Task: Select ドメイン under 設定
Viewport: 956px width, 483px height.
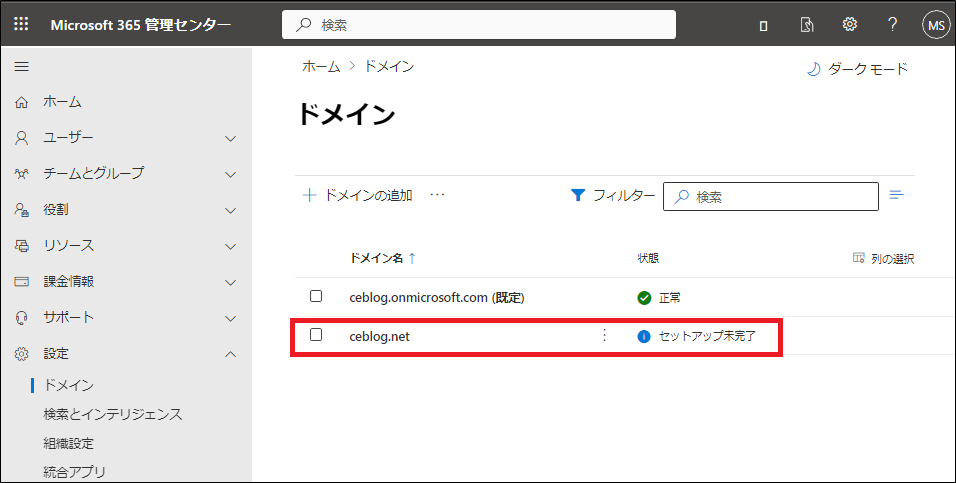Action: (x=68, y=385)
